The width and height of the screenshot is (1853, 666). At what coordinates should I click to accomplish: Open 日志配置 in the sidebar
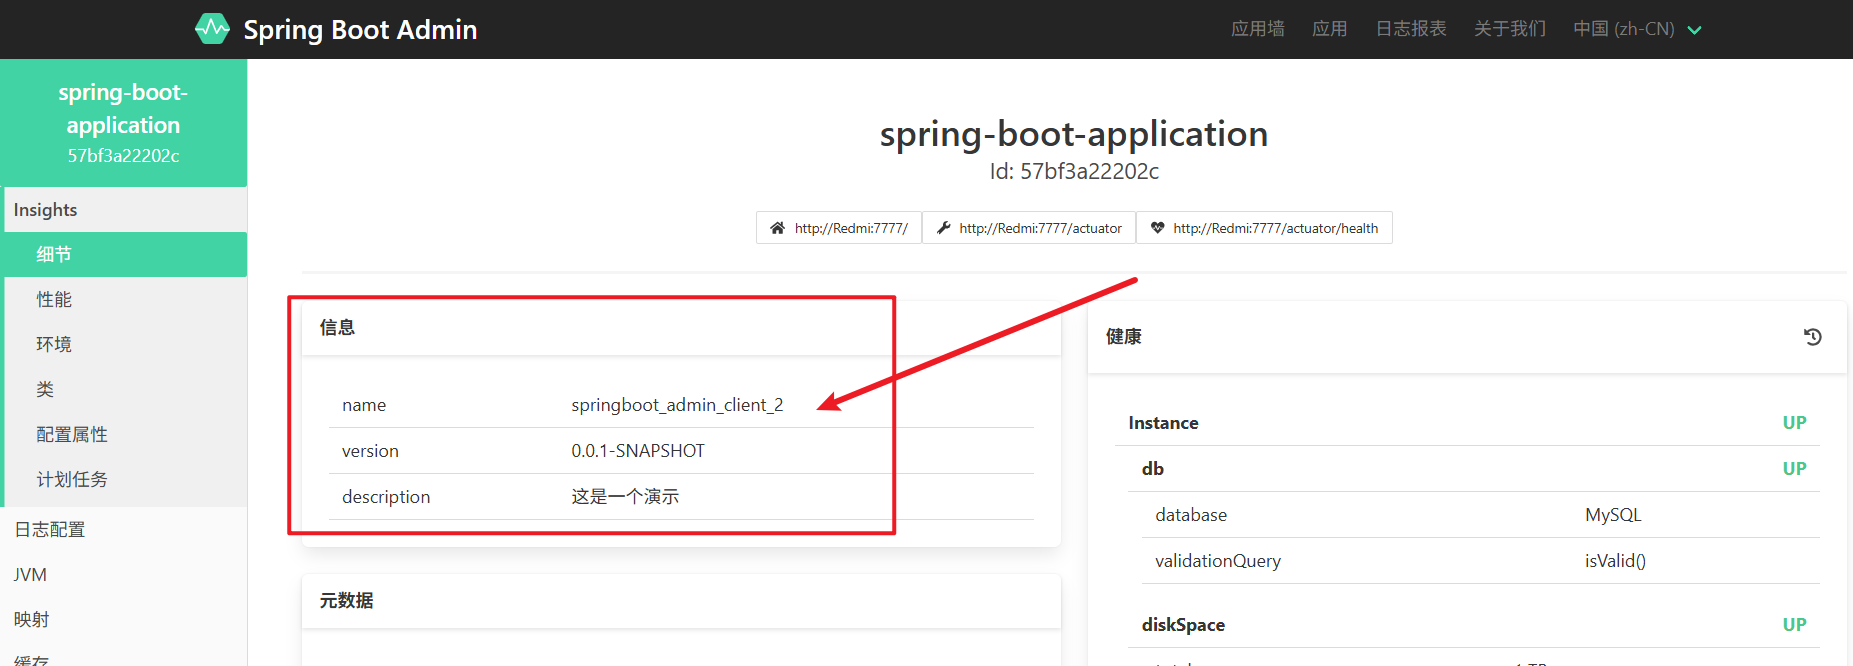coord(124,529)
